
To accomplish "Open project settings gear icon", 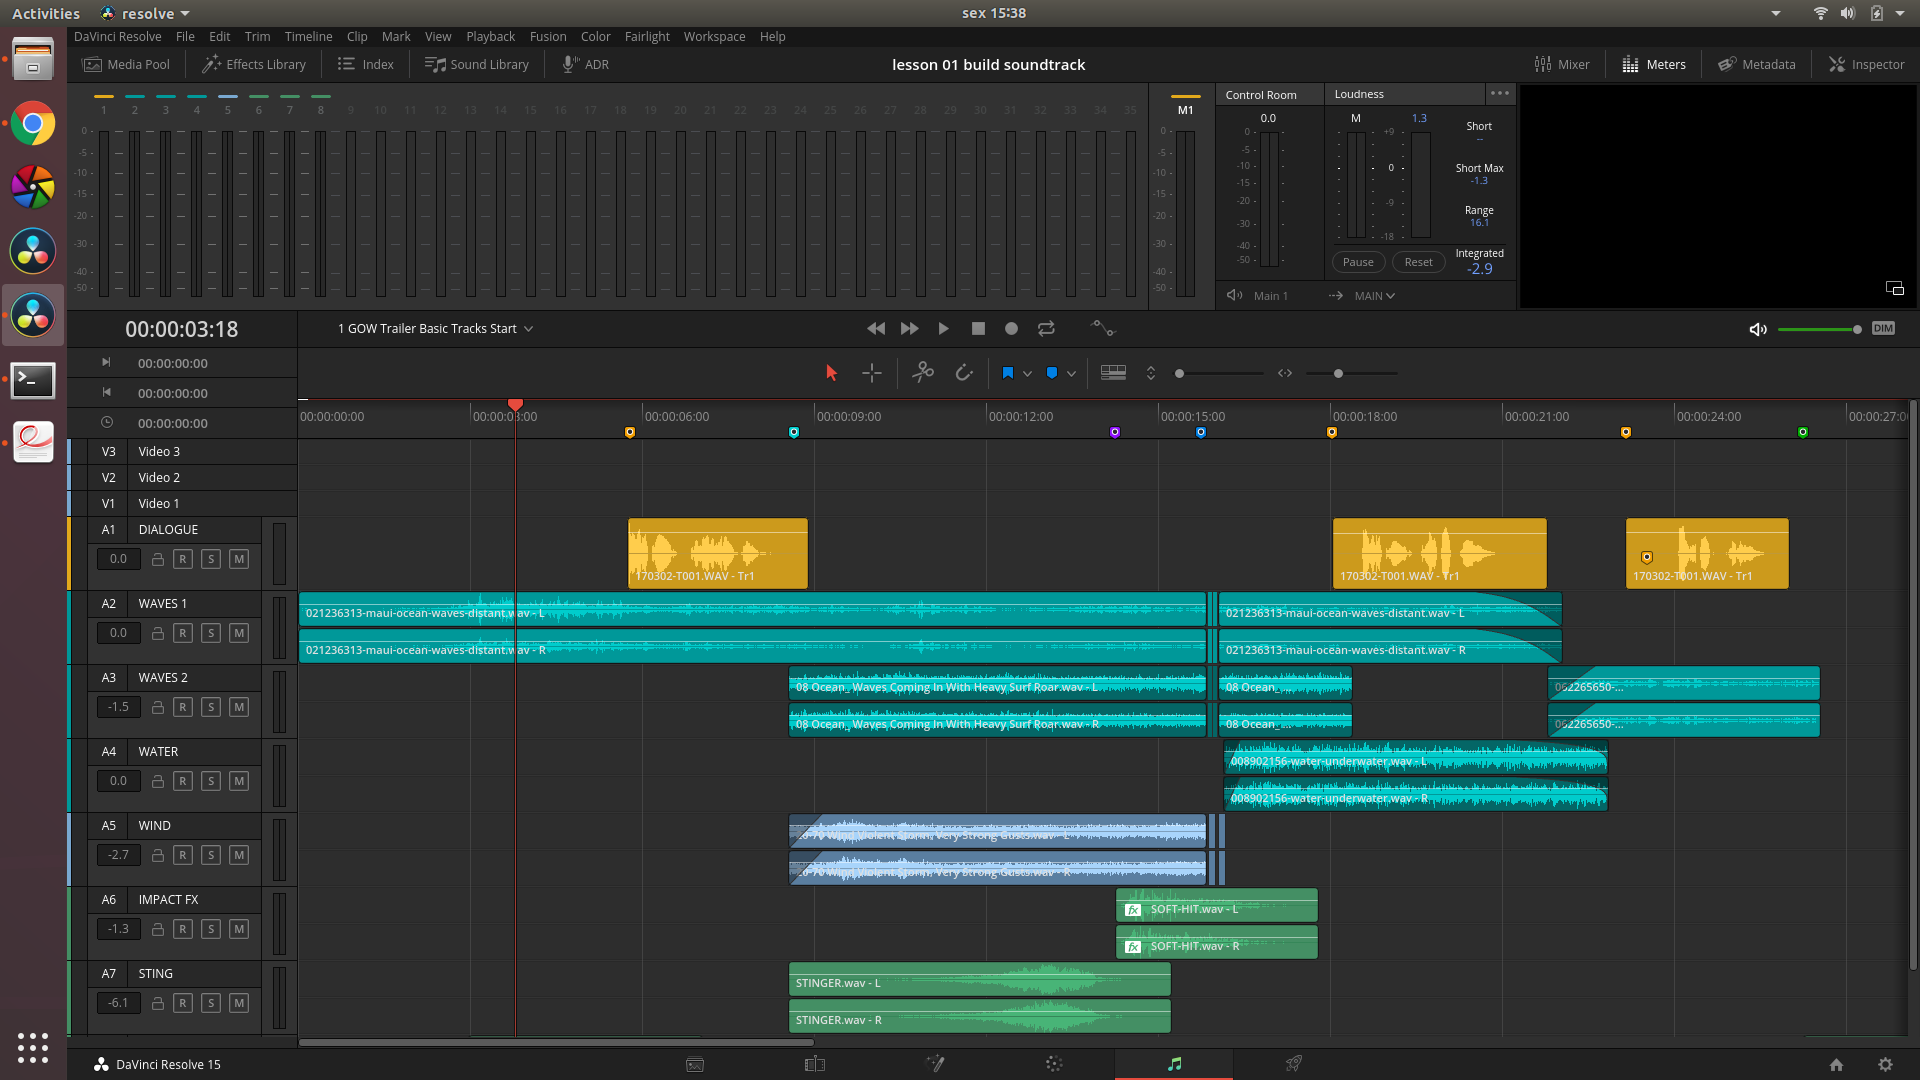I will [x=1885, y=1065].
